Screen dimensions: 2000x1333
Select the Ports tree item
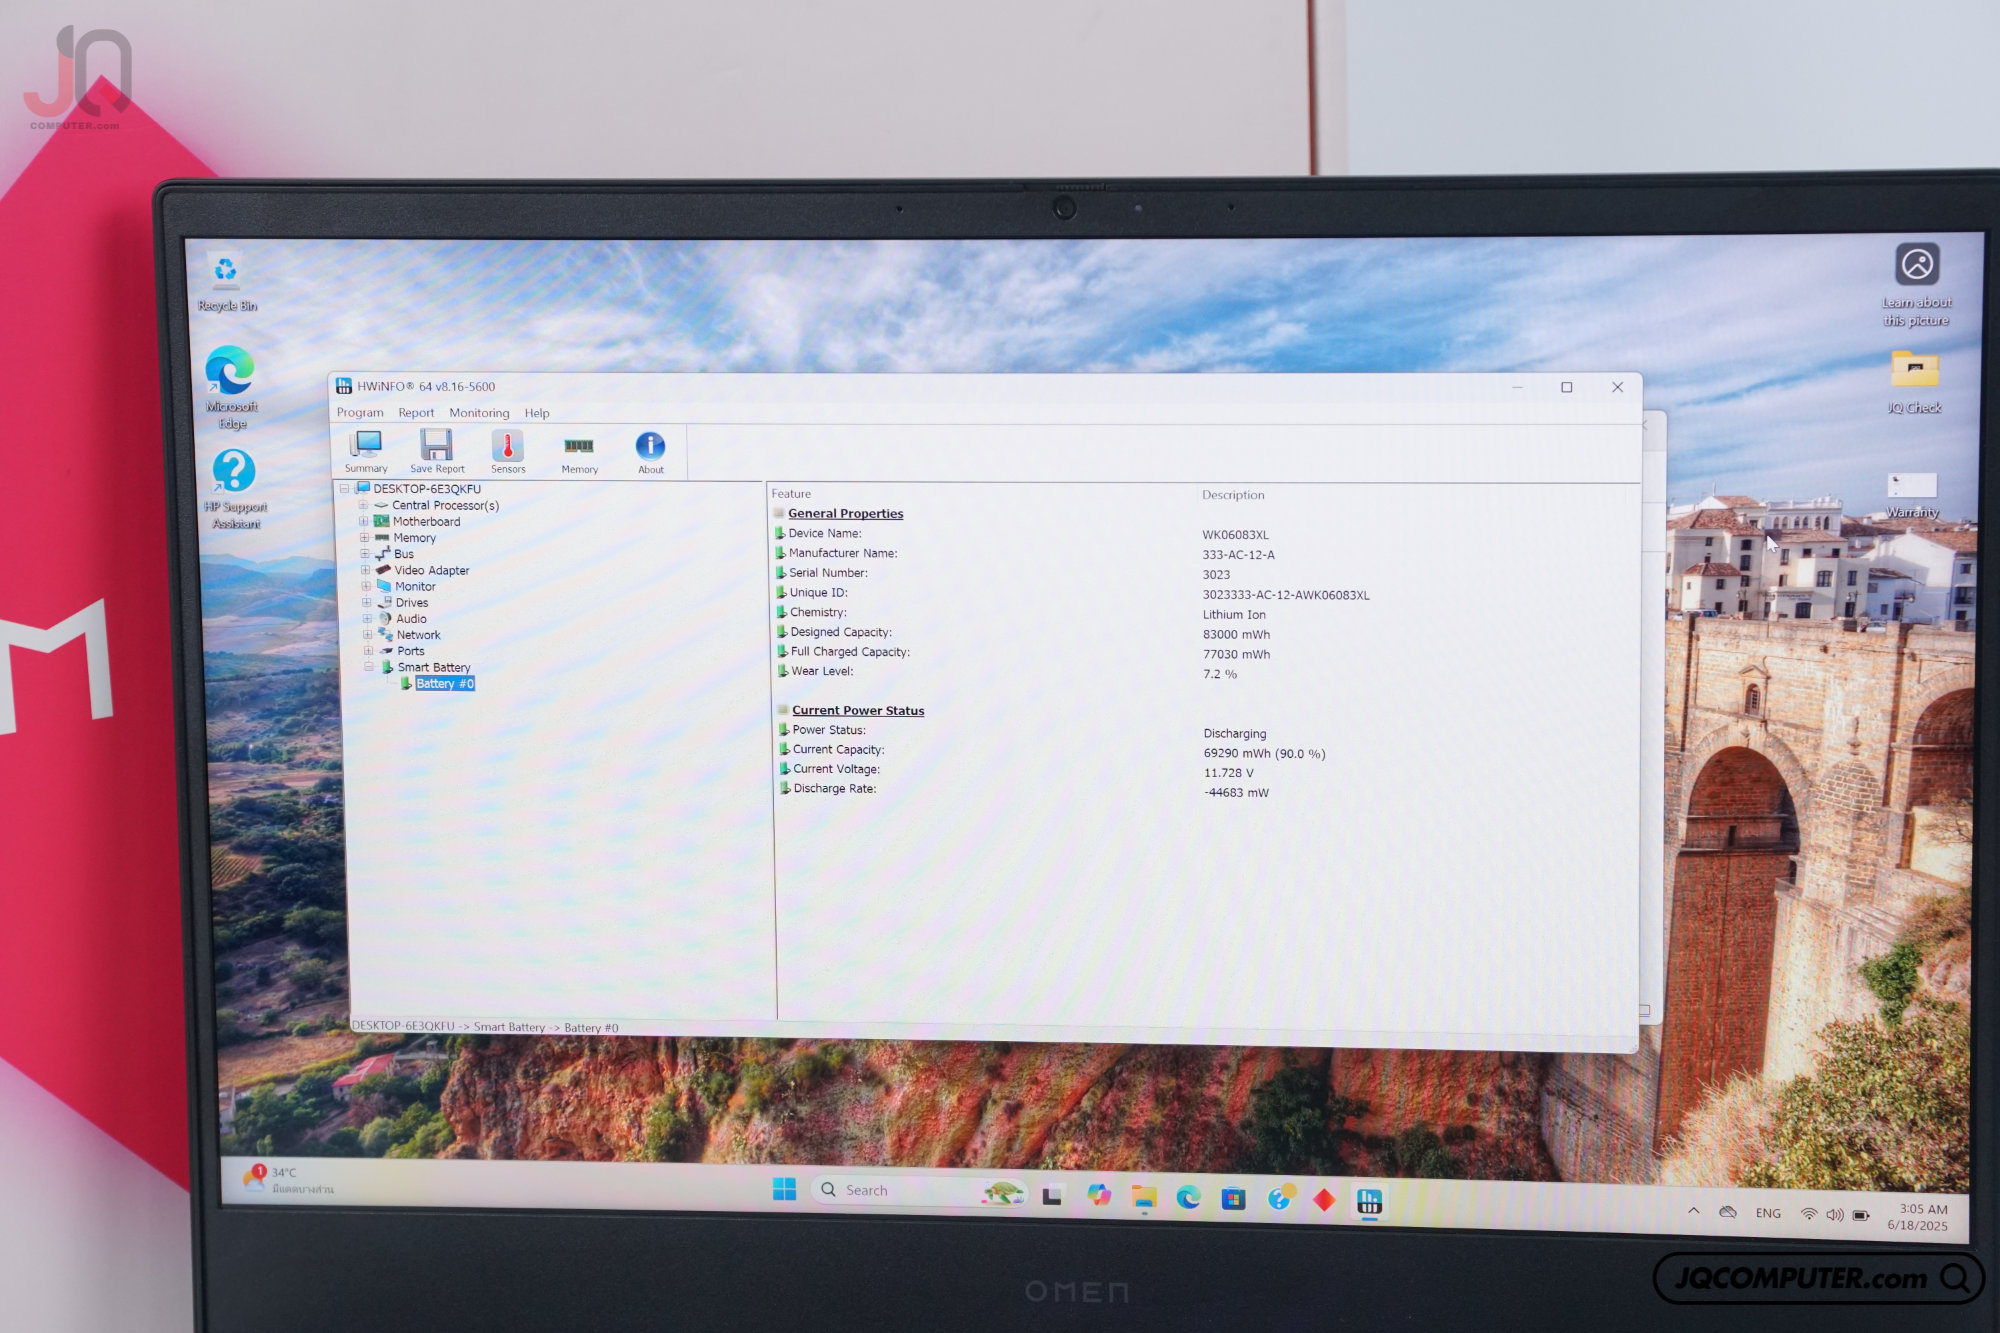tap(410, 651)
